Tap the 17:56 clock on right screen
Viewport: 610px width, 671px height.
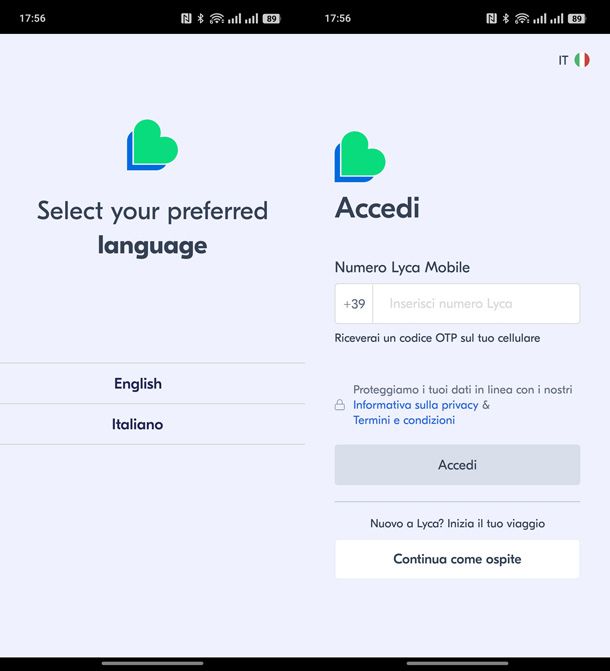[x=338, y=18]
